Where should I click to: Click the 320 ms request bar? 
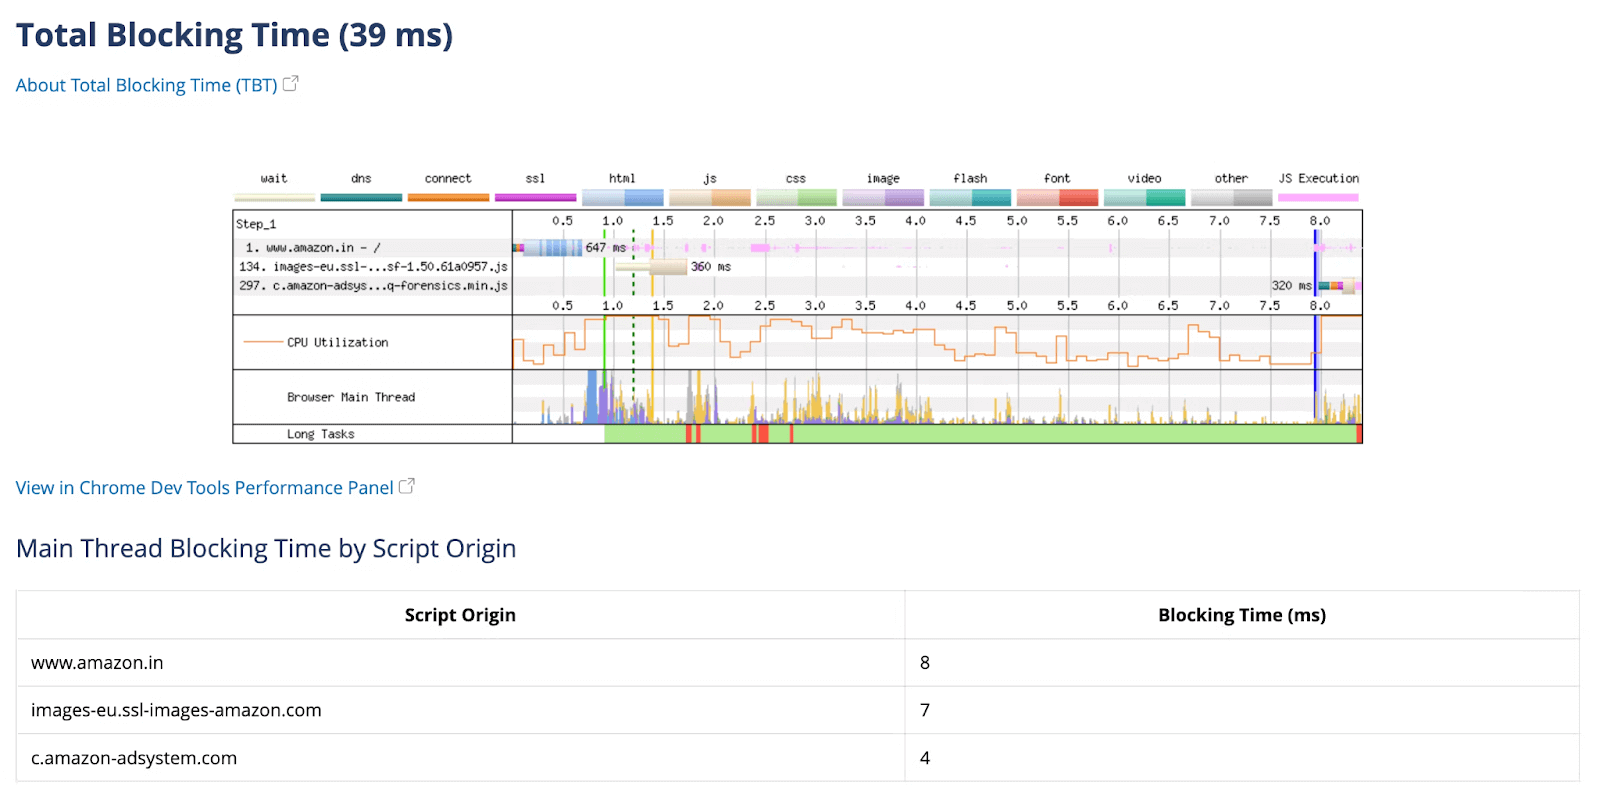1335,286
